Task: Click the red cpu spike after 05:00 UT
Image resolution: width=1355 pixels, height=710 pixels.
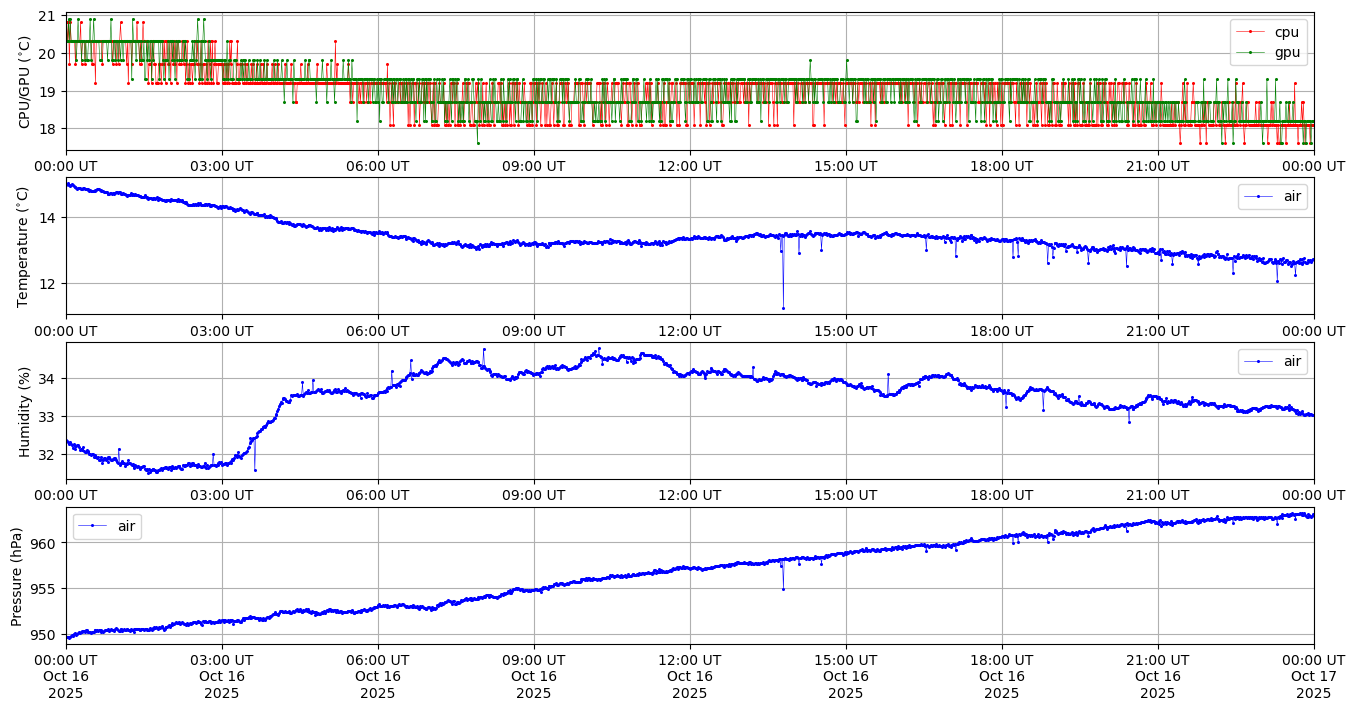Action: click(x=335, y=42)
